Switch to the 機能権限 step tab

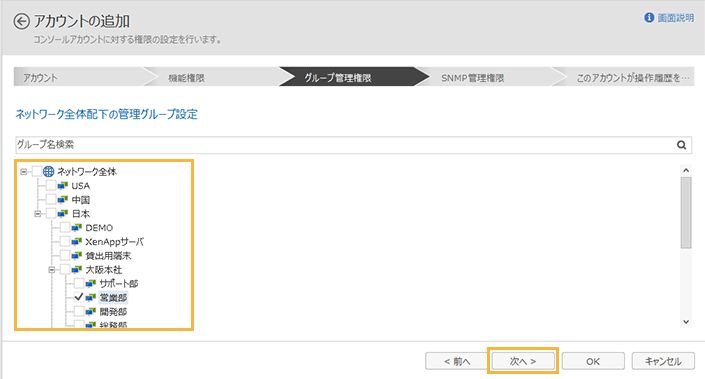[x=187, y=78]
